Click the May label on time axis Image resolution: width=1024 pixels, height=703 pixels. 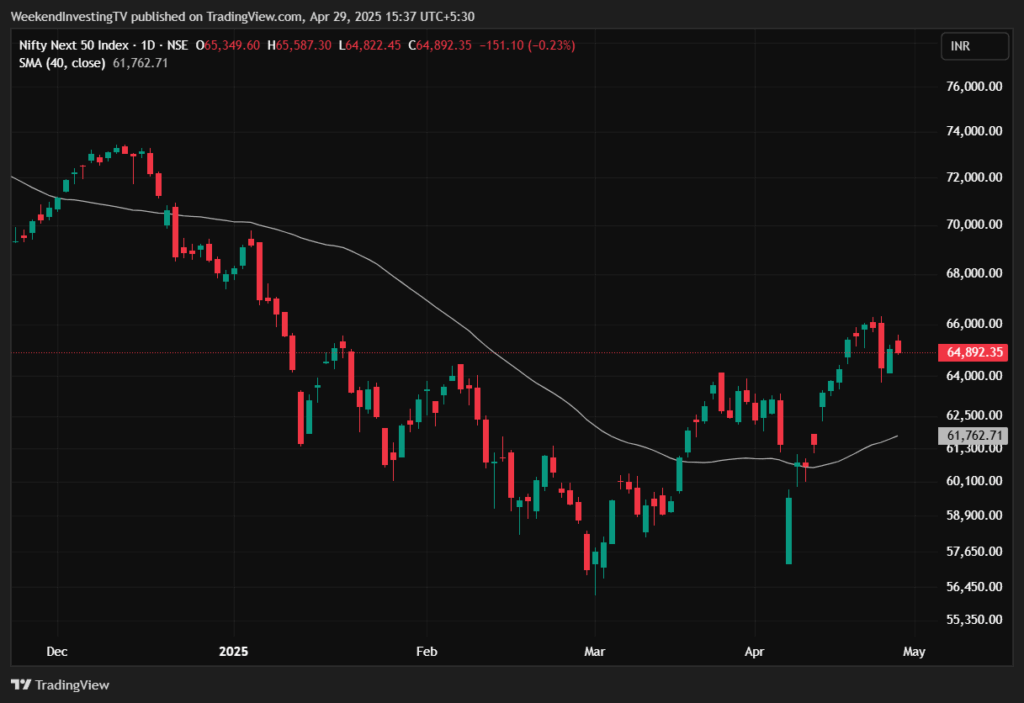(x=914, y=651)
